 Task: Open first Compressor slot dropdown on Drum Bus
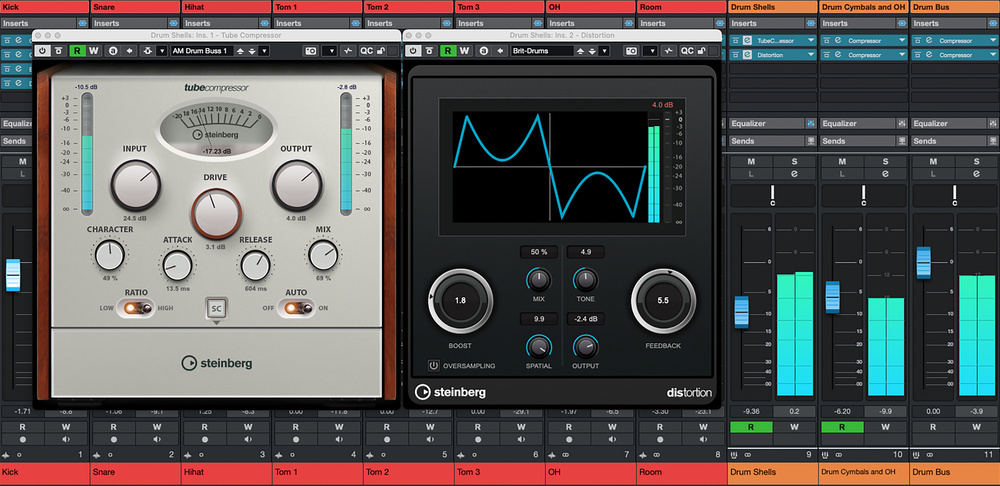[994, 40]
